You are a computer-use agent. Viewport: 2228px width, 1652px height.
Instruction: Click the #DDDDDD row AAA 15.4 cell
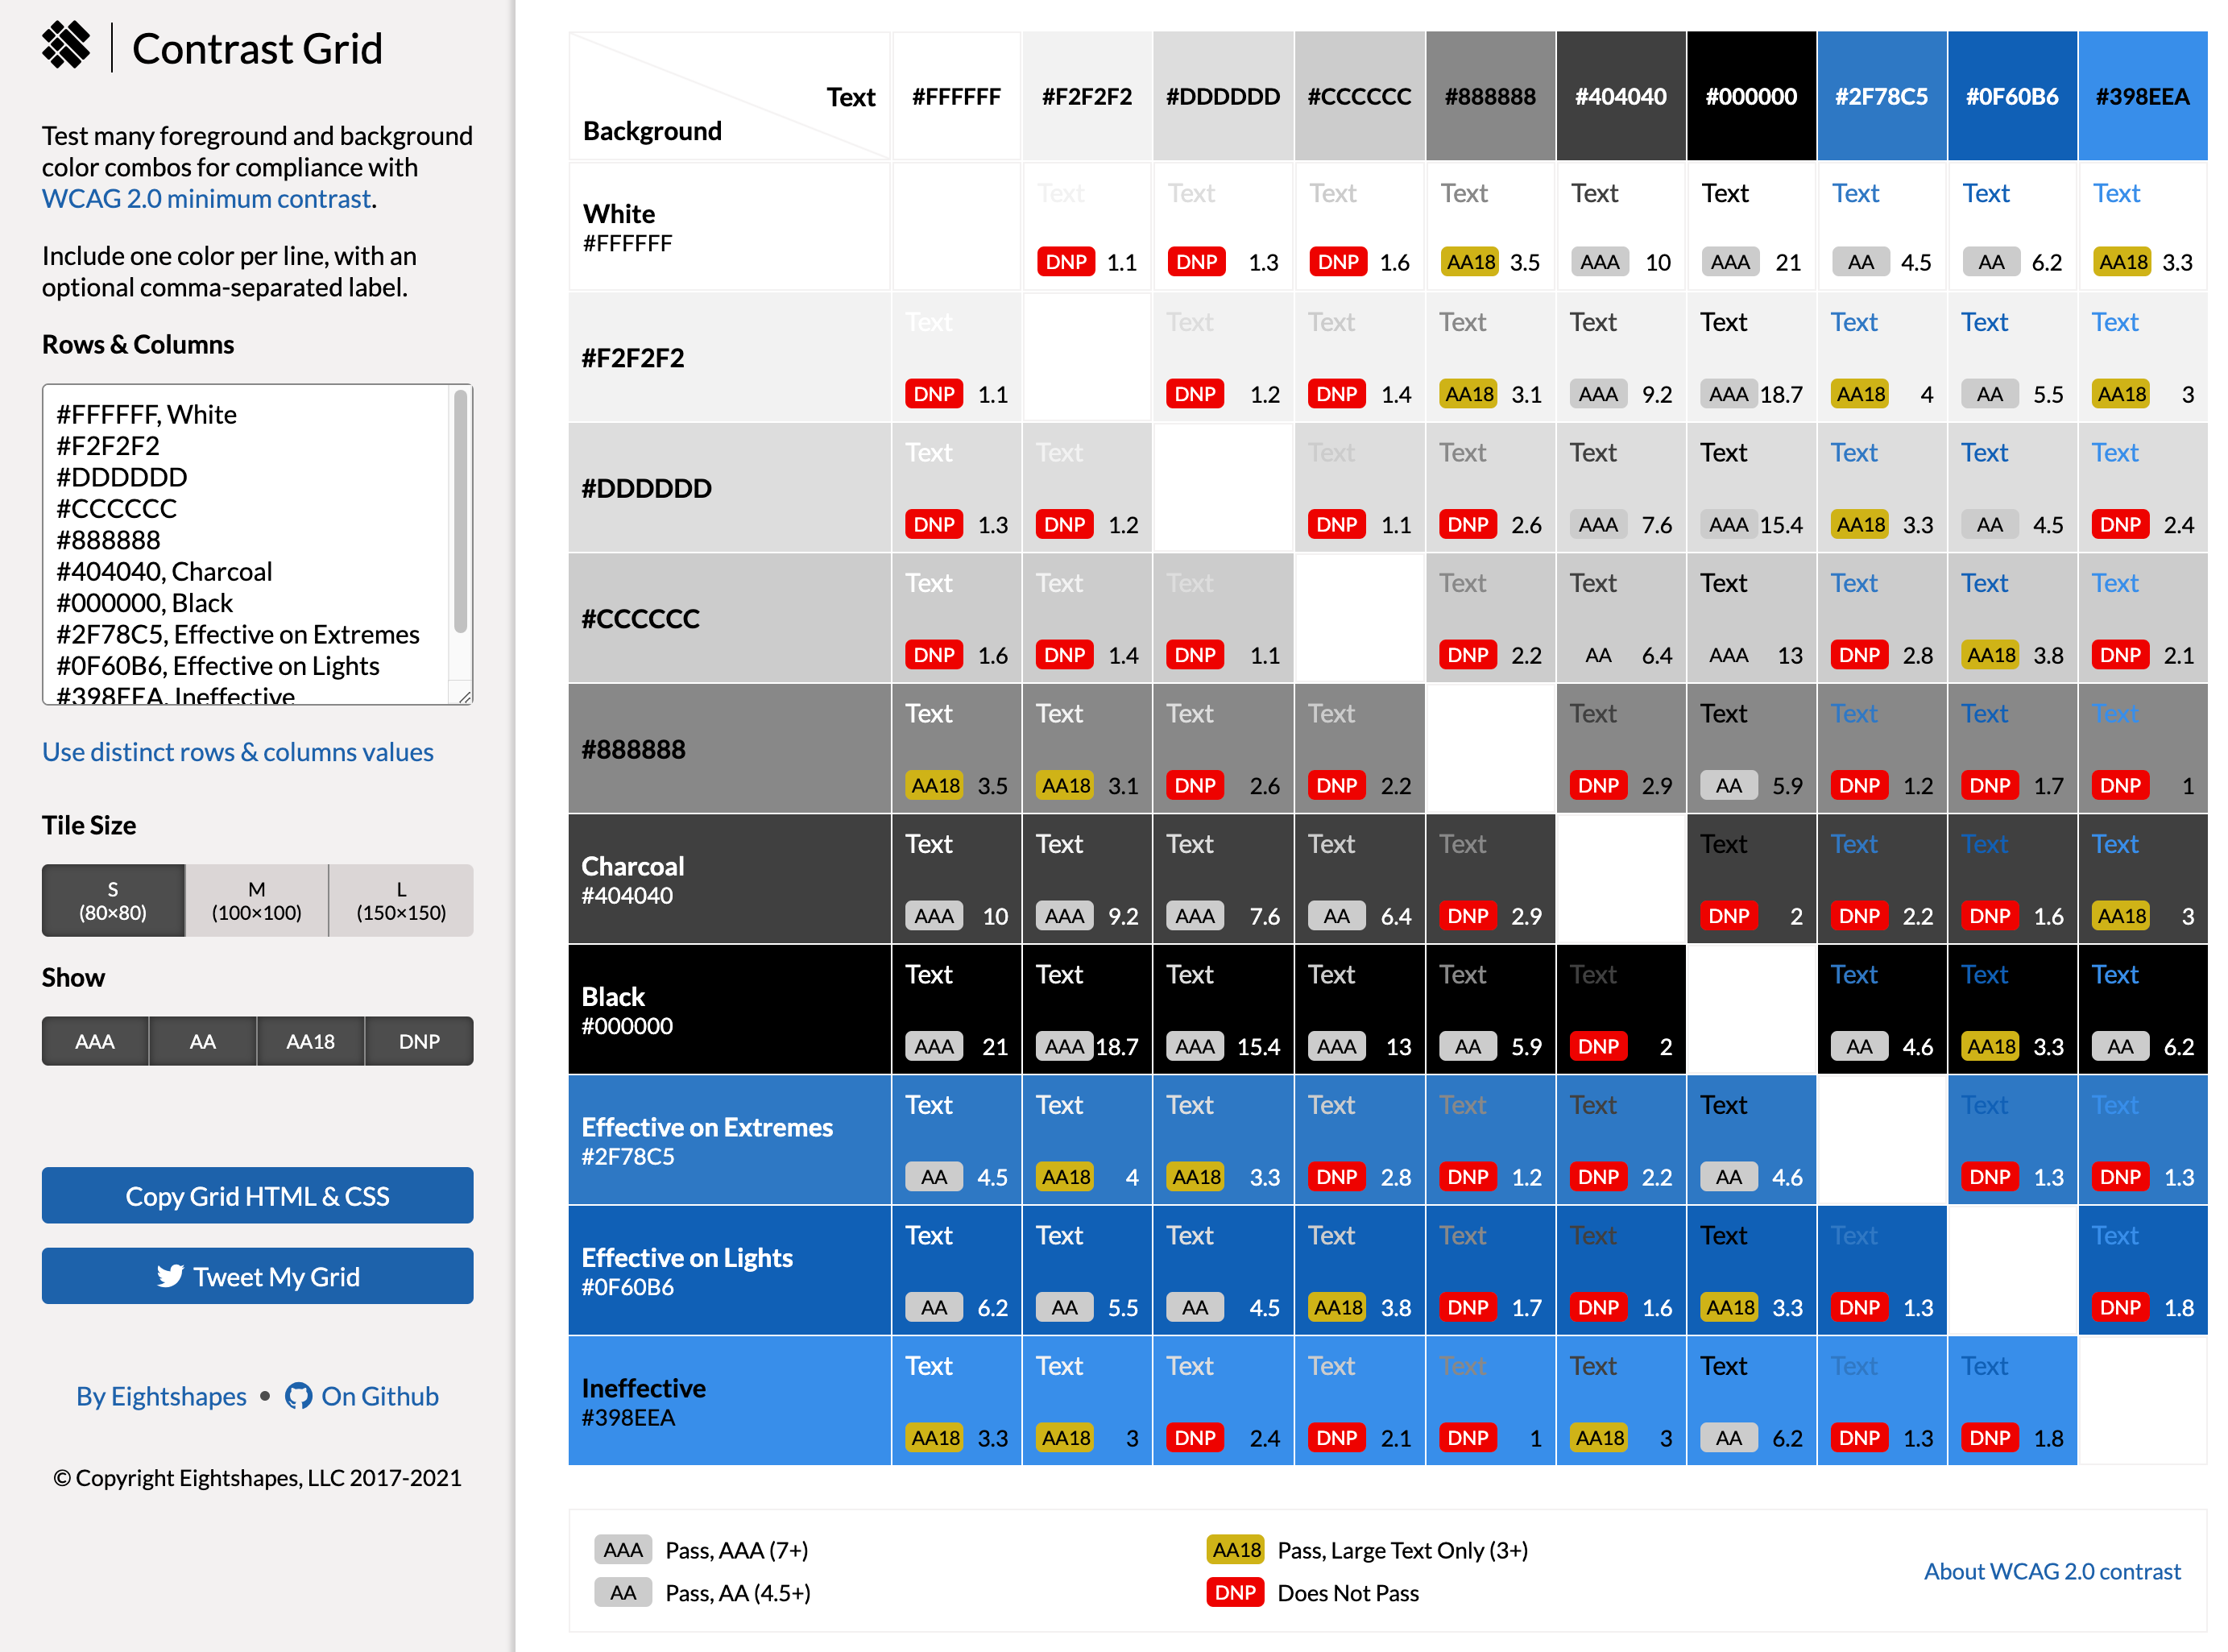(1751, 488)
